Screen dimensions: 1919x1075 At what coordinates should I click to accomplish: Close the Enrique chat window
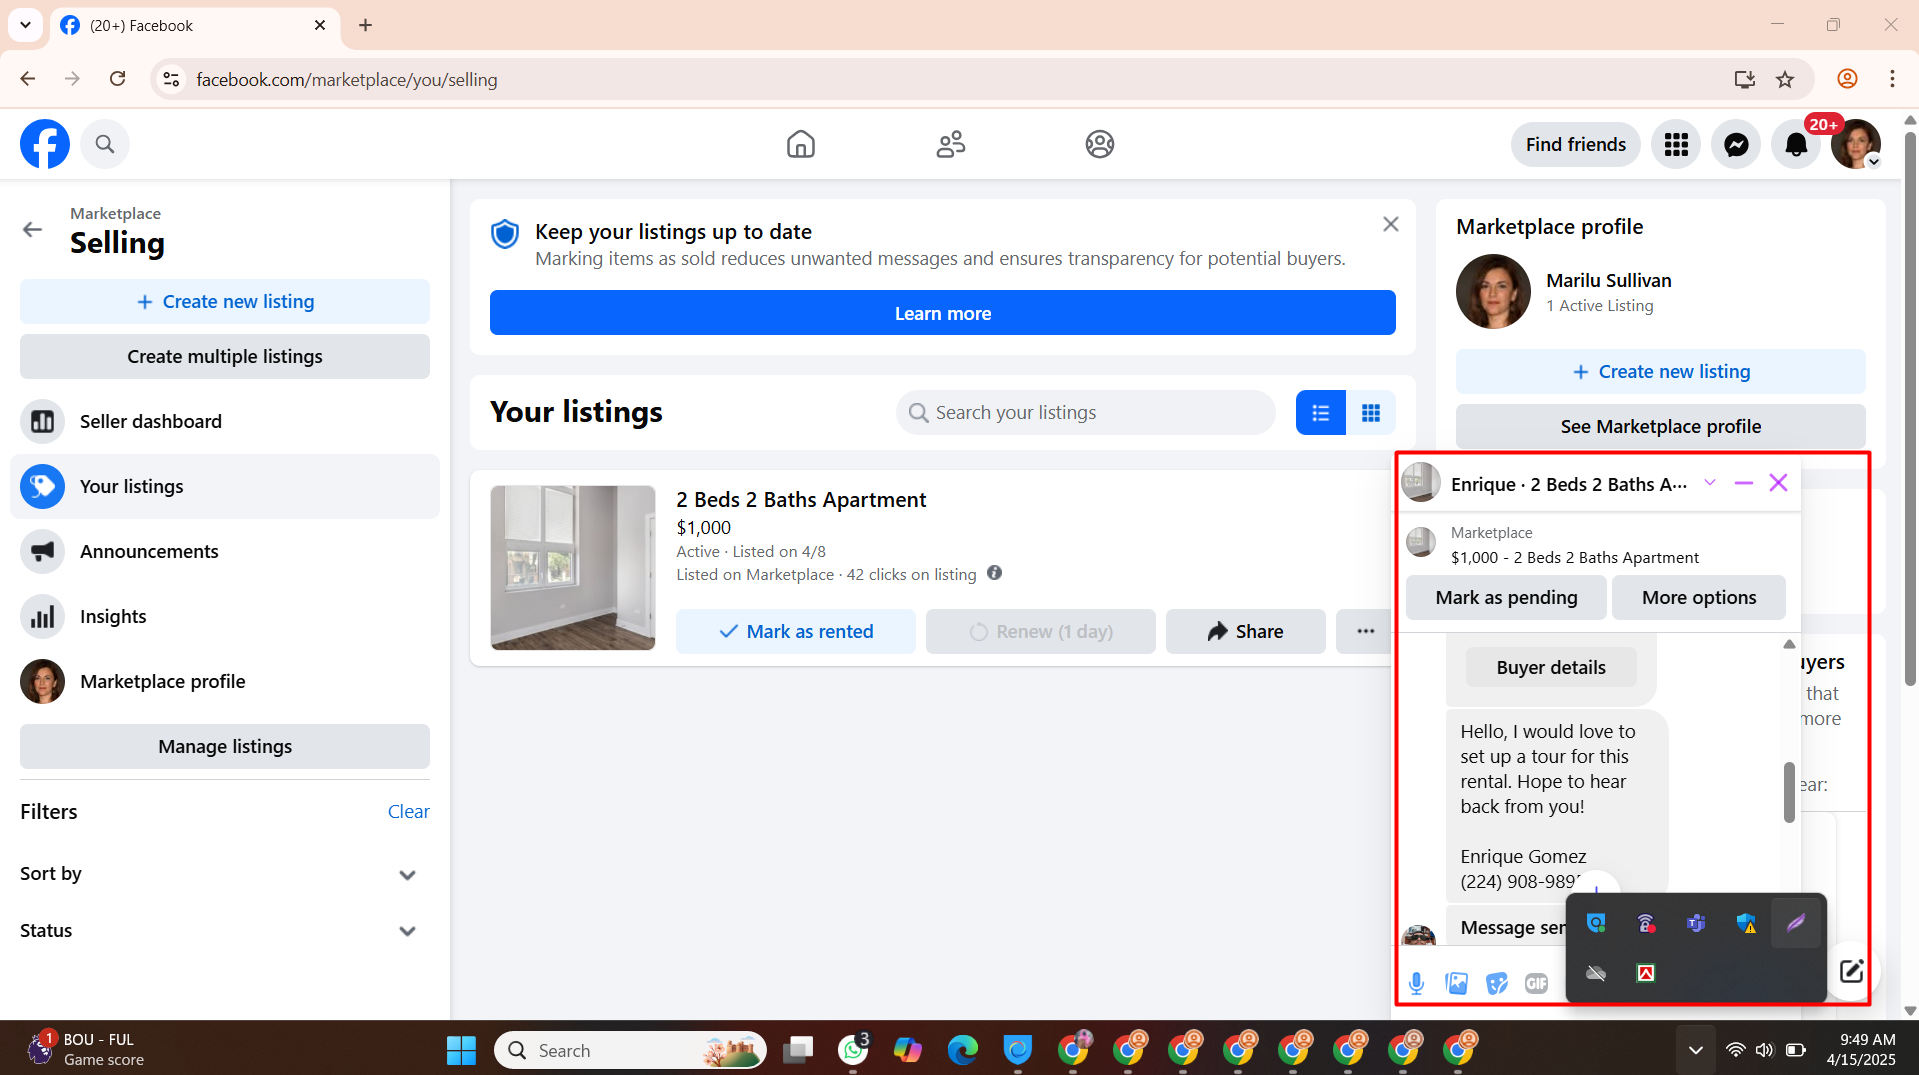[1778, 483]
